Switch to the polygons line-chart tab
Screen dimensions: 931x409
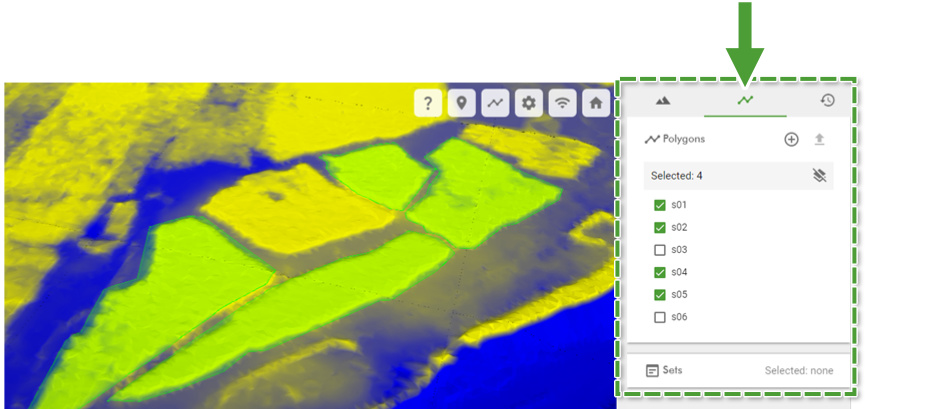pyautogui.click(x=745, y=100)
